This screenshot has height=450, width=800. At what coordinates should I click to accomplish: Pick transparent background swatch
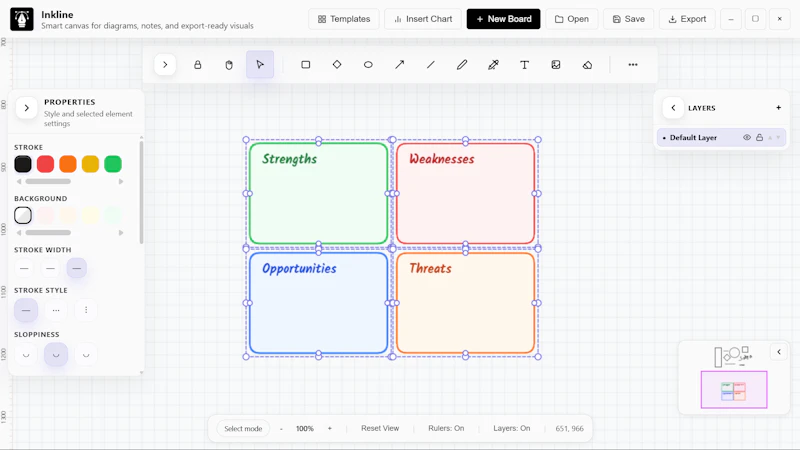(23, 215)
